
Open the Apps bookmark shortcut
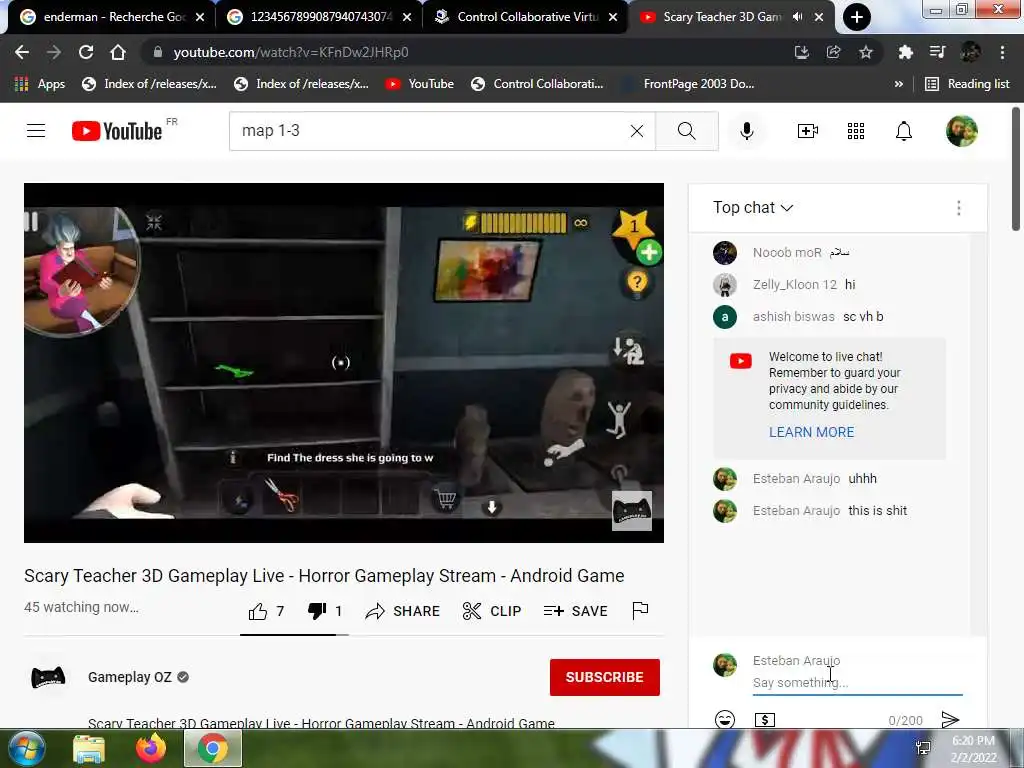pyautogui.click(x=39, y=84)
